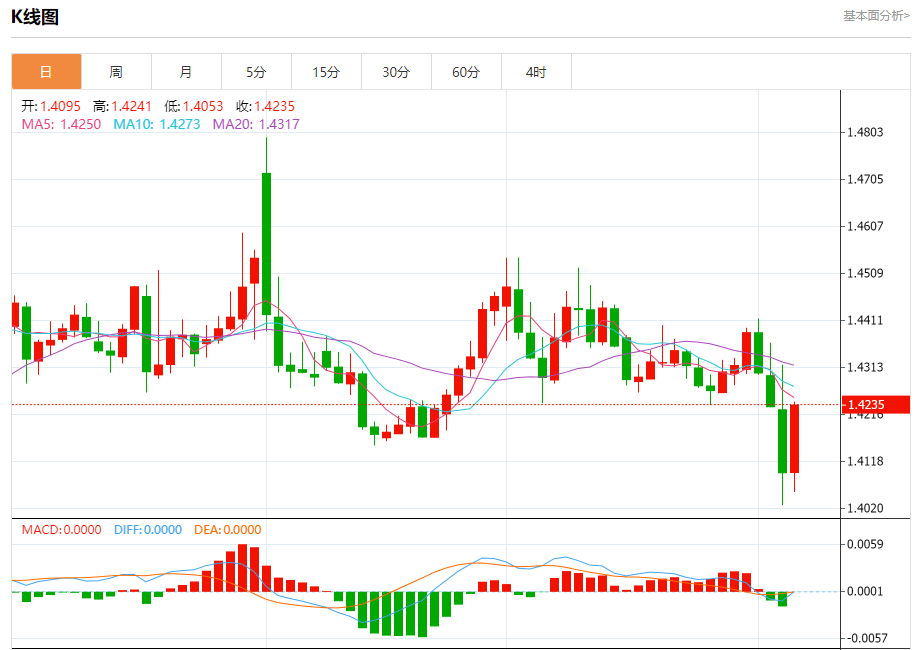
Task: Click the MACD:0.0000 indicator label
Action: click(x=61, y=530)
